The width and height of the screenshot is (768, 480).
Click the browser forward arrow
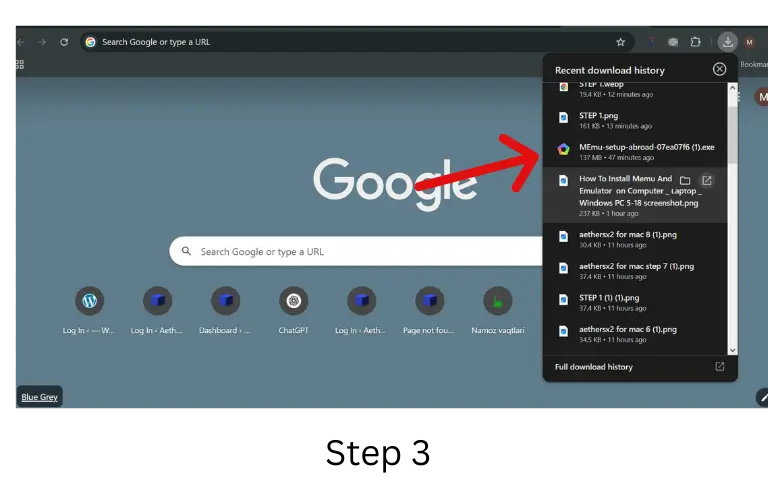tap(42, 42)
